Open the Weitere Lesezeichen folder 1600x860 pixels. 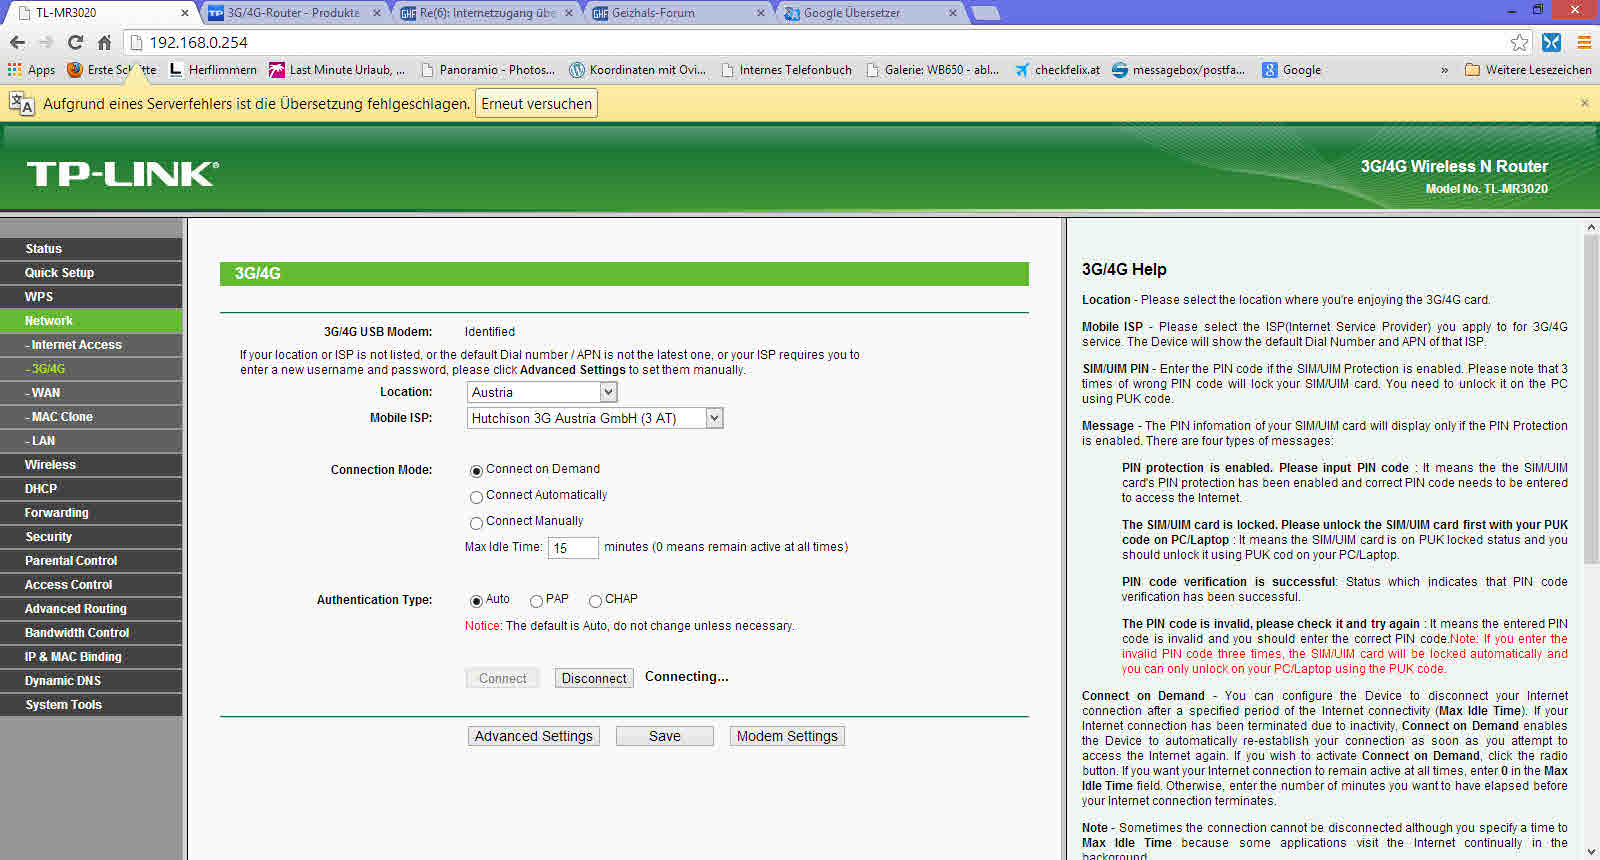(1528, 70)
